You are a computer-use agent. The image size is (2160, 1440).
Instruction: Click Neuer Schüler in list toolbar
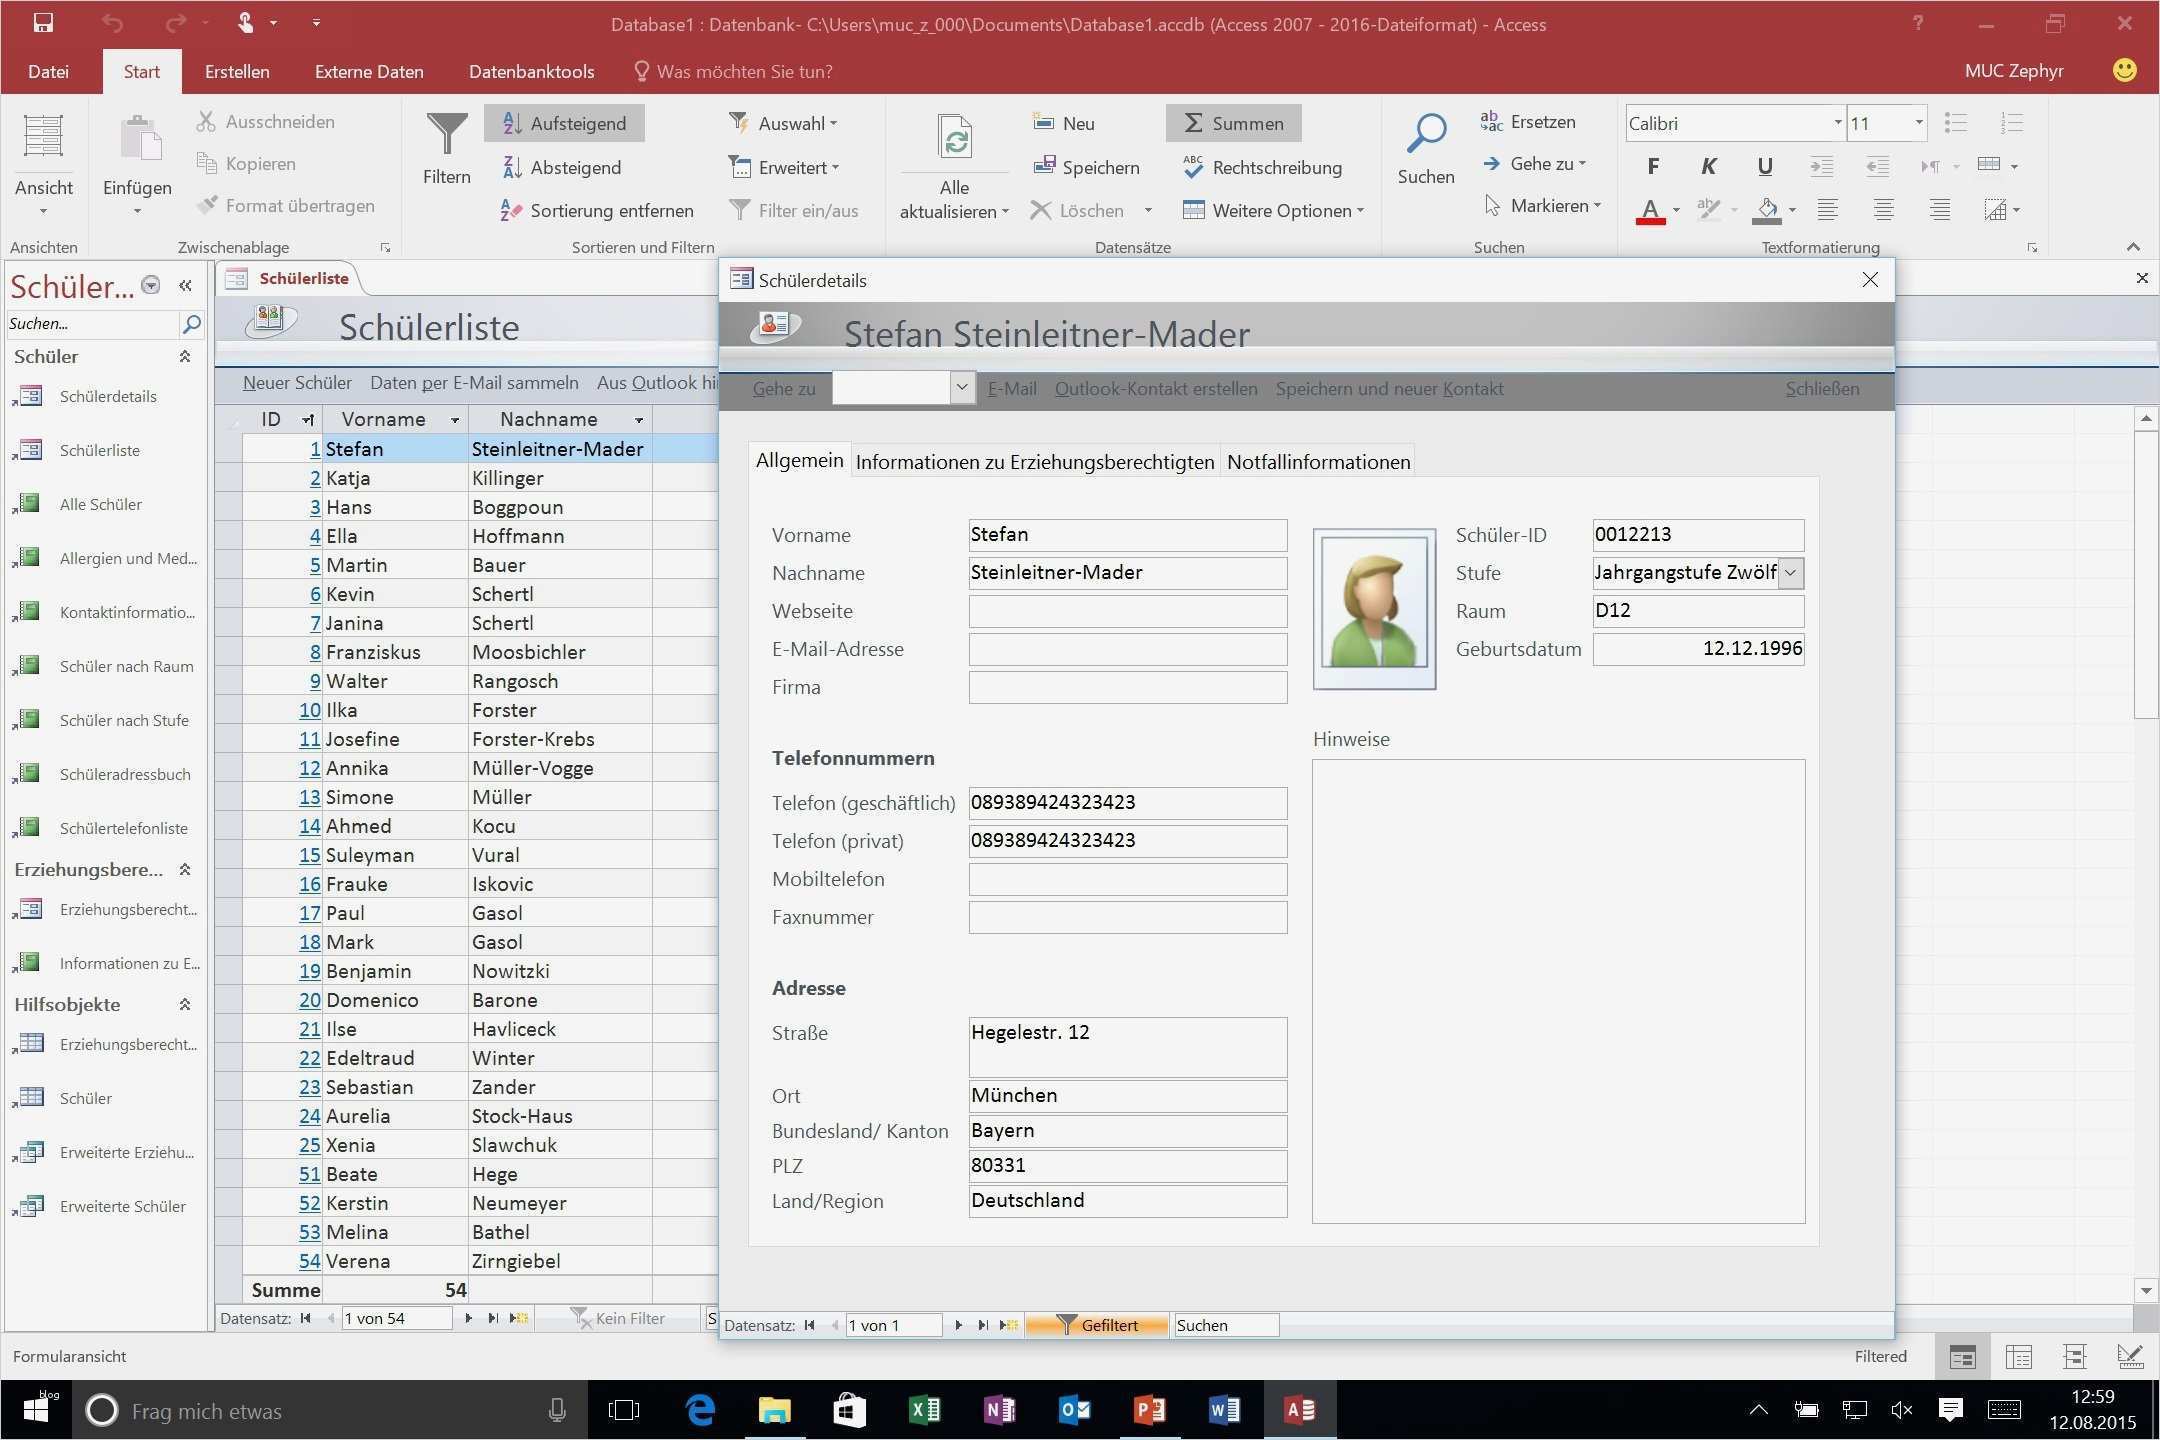[297, 383]
